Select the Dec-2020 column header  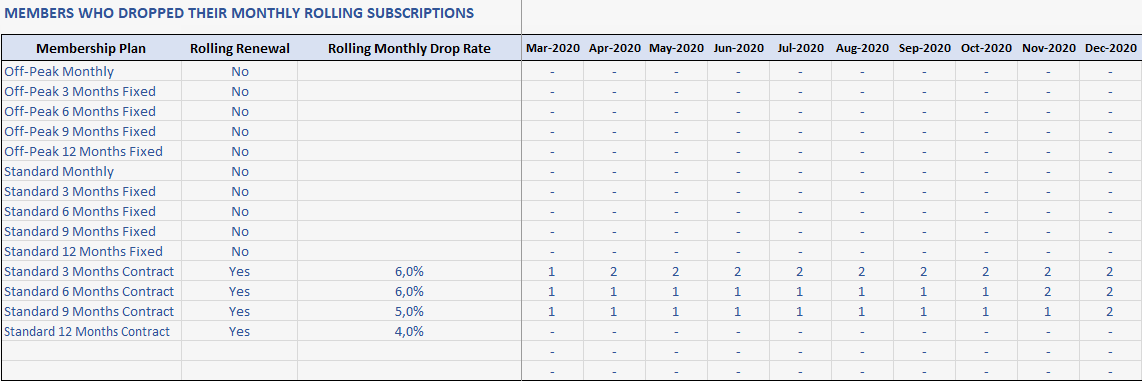[1110, 49]
